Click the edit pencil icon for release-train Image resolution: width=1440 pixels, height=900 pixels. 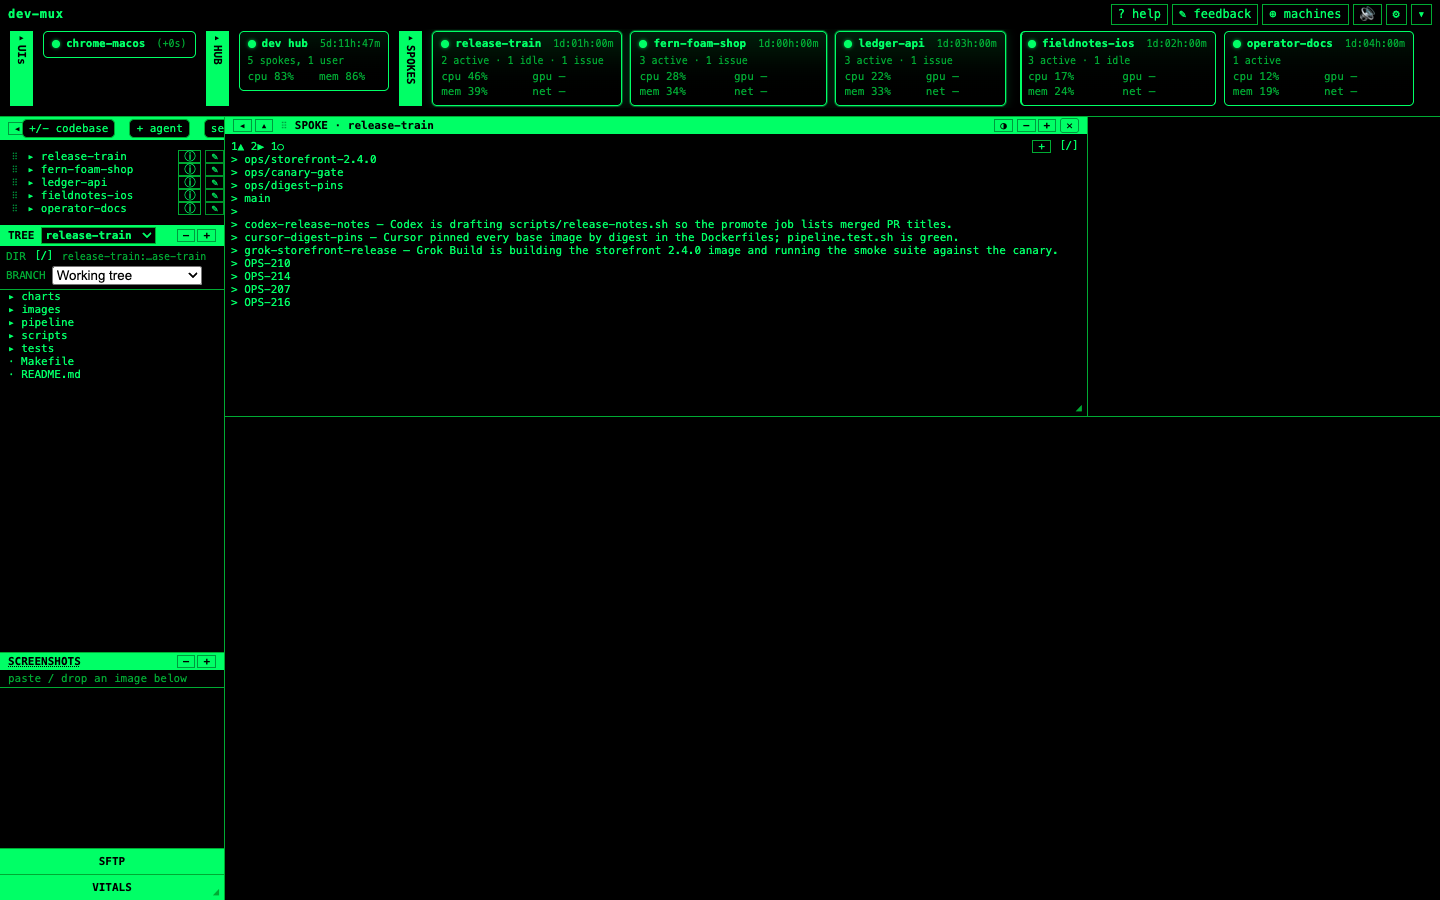(214, 157)
